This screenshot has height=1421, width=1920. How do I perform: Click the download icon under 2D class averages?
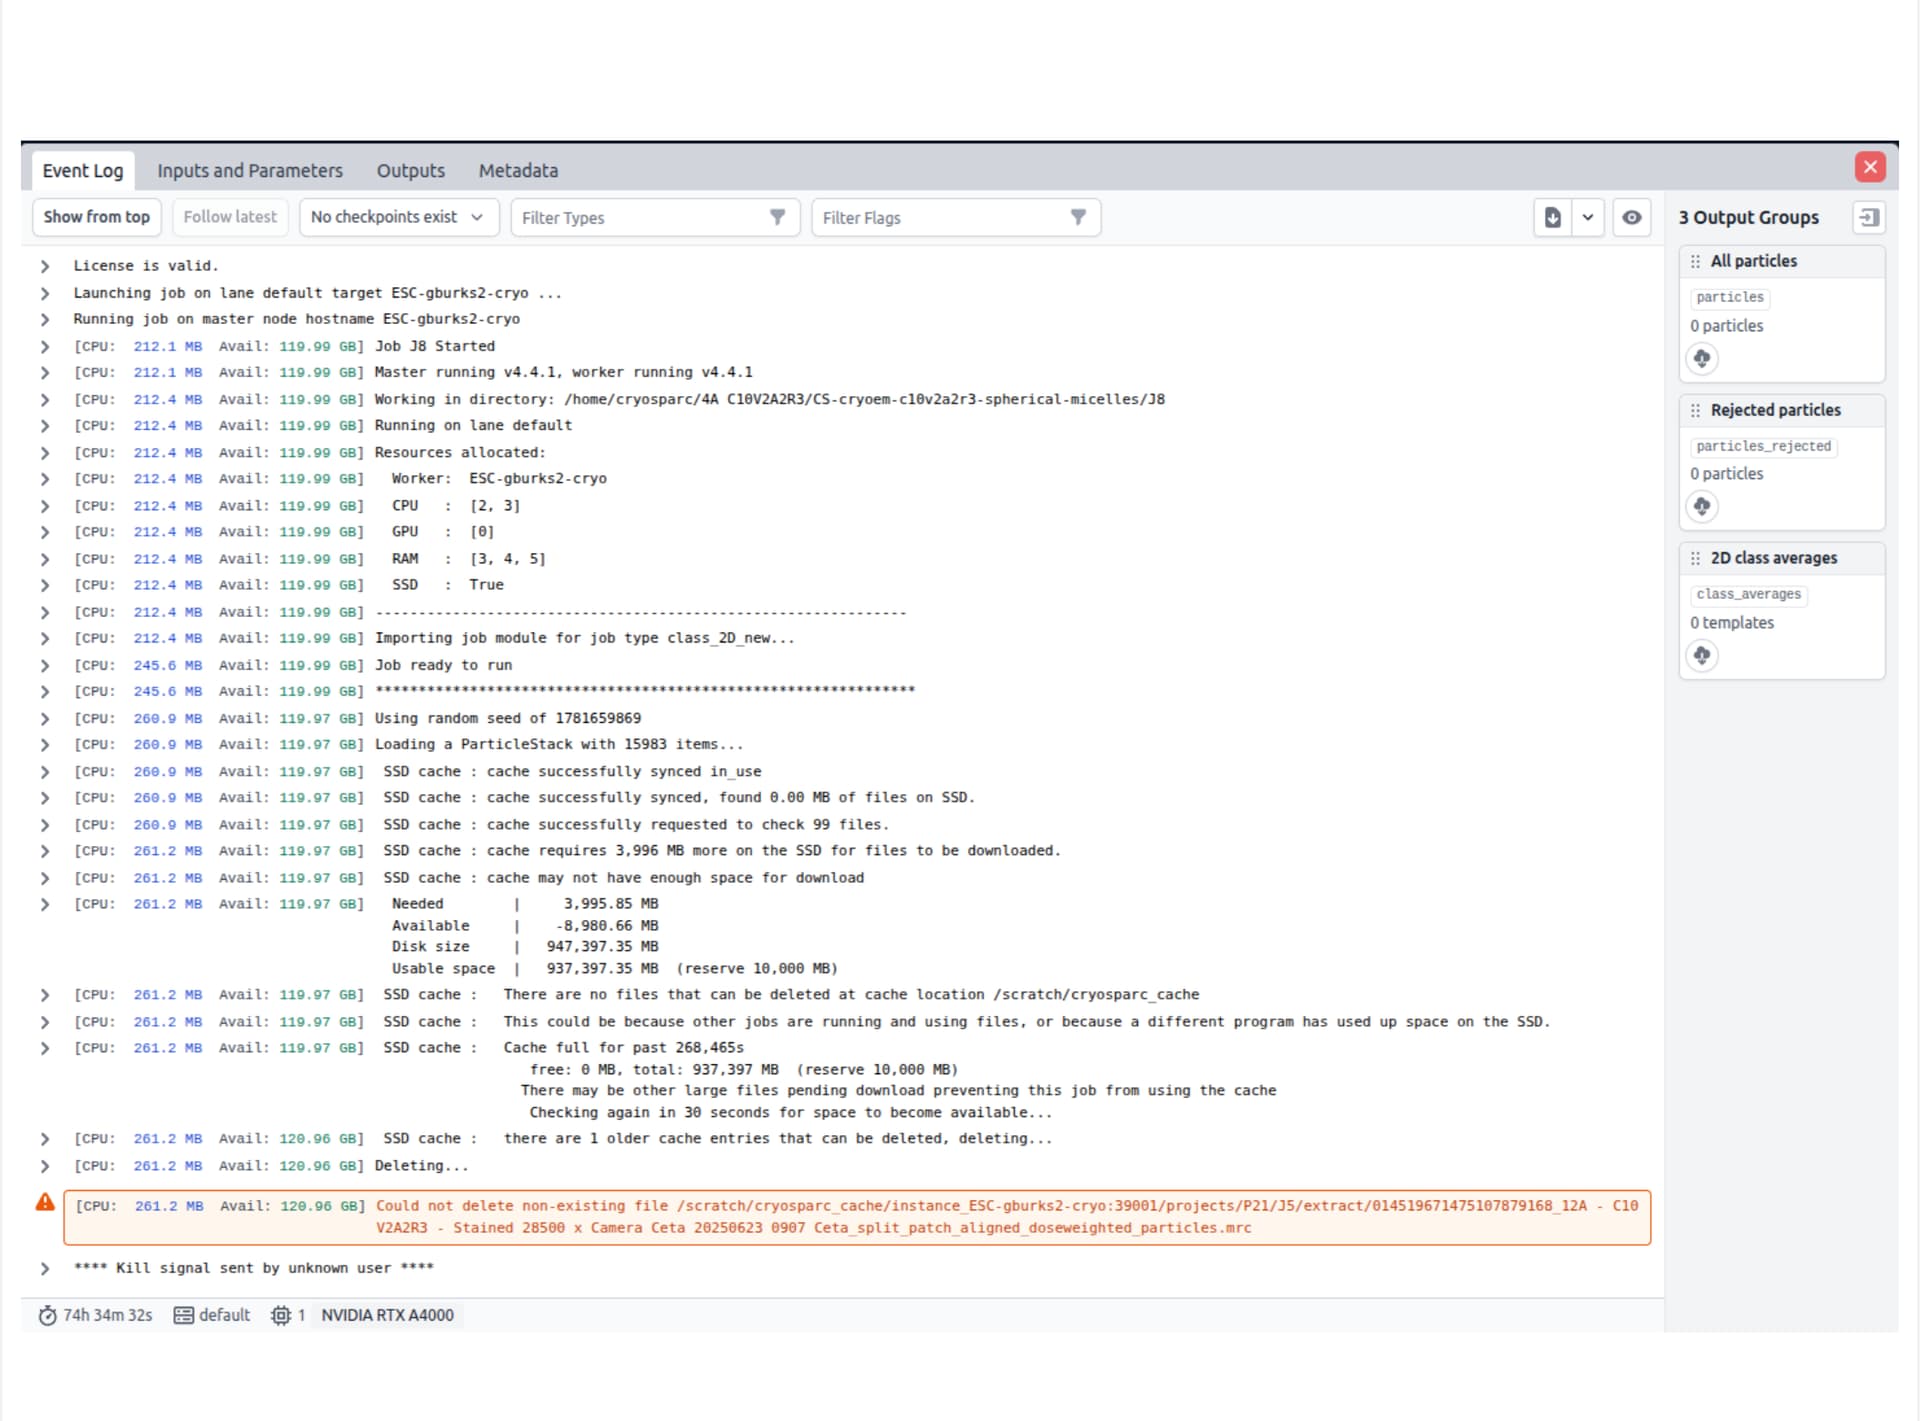1702,655
